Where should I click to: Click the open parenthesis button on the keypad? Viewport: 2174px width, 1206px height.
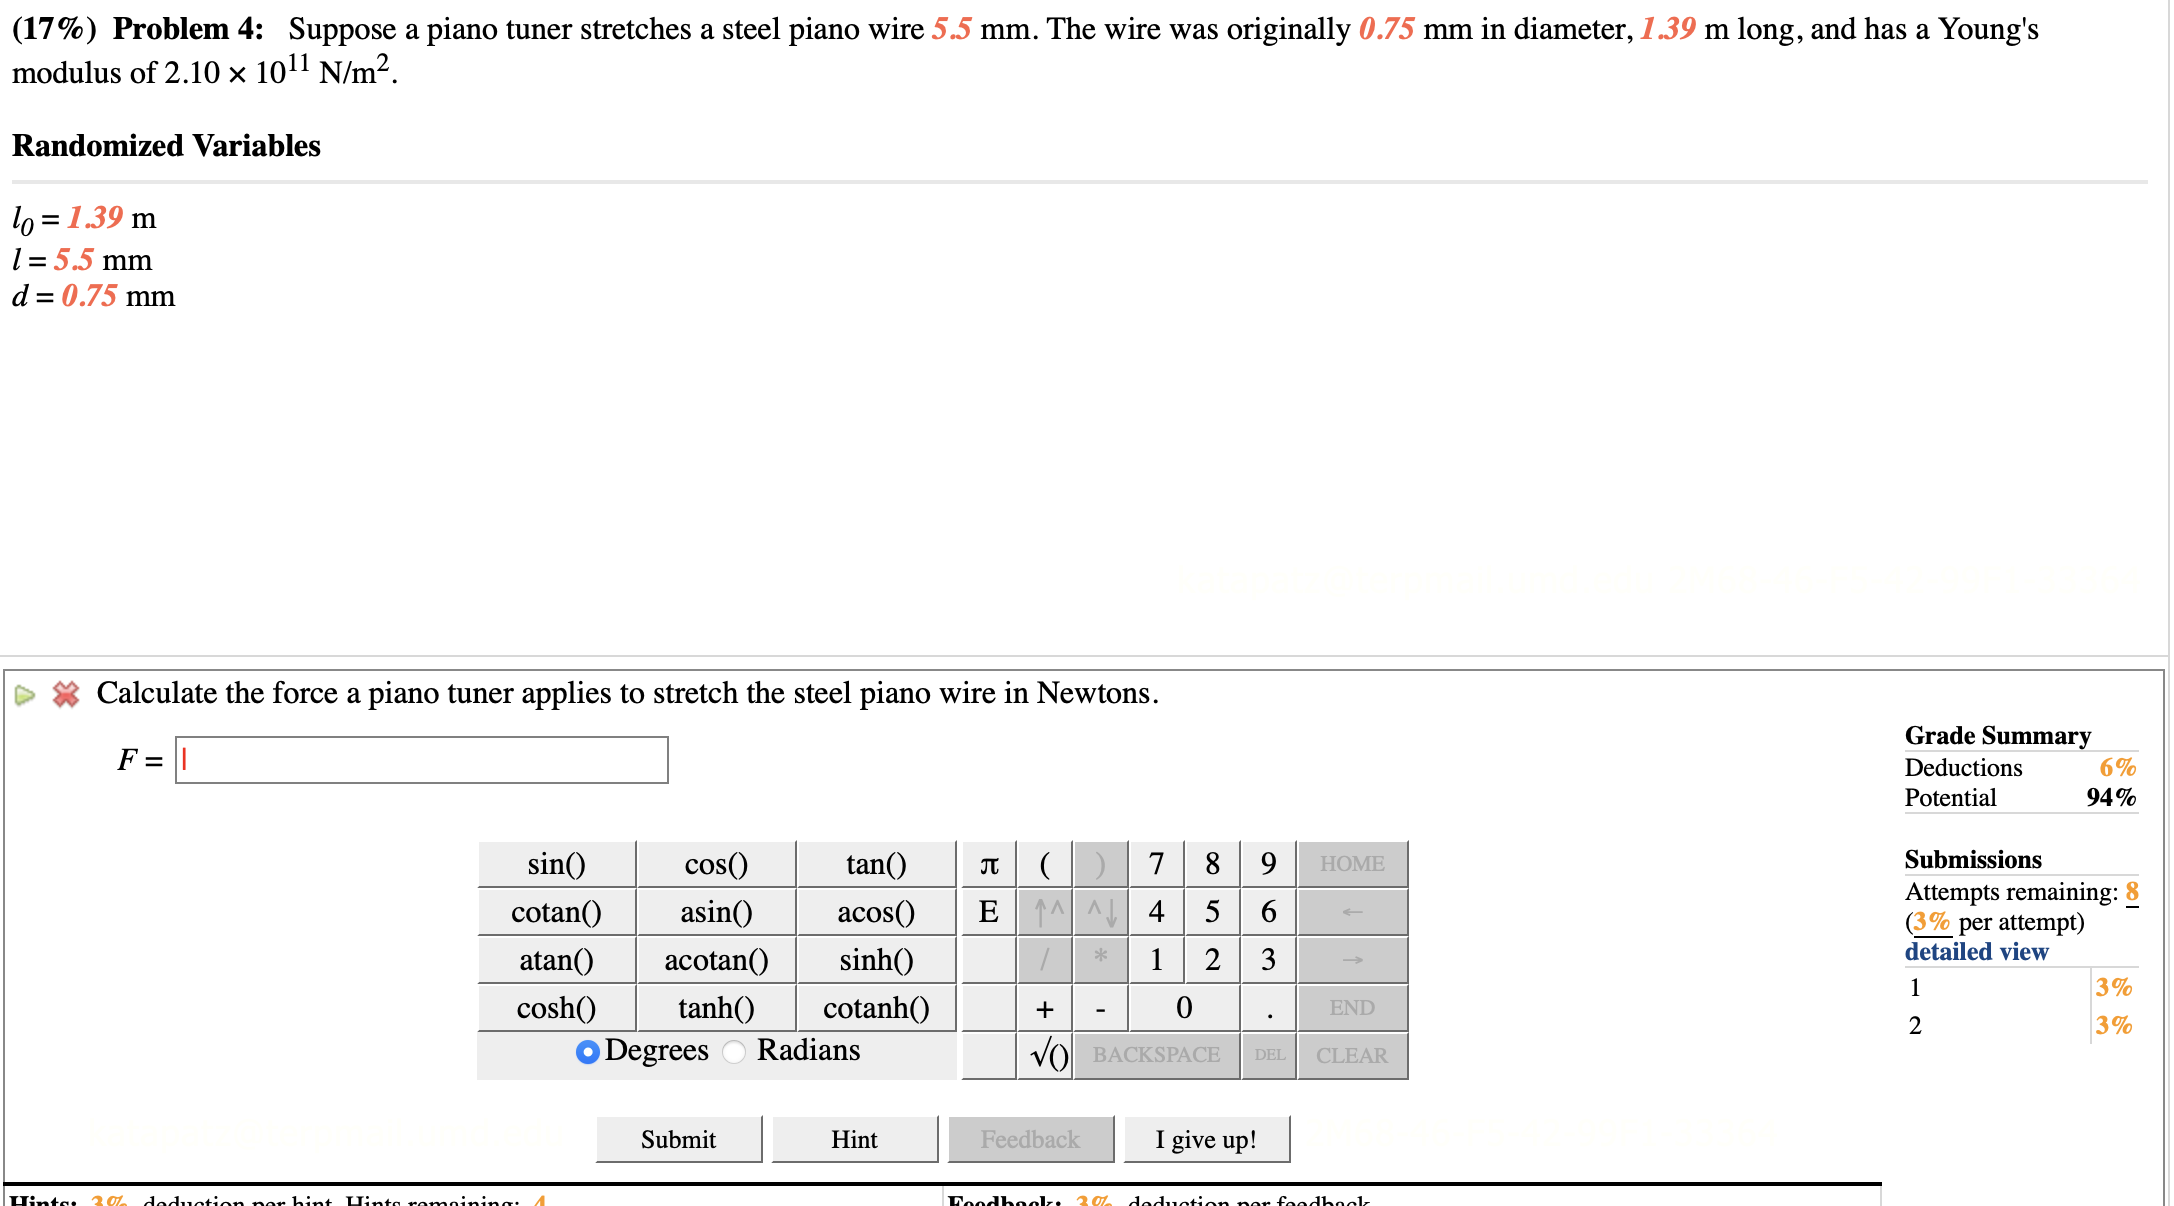(1045, 863)
